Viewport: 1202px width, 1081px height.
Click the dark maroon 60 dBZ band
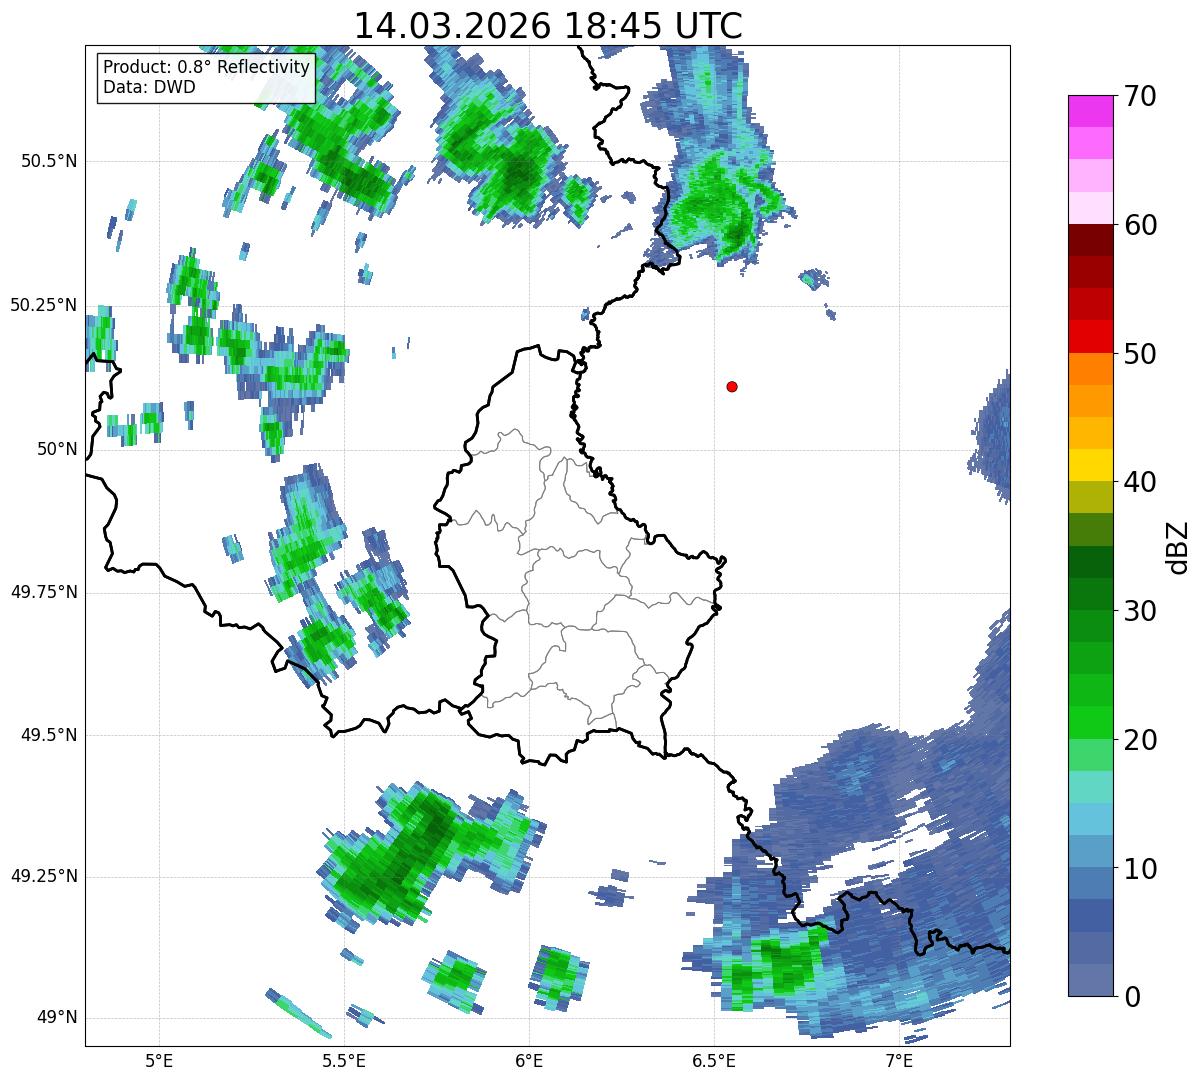click(x=1092, y=240)
